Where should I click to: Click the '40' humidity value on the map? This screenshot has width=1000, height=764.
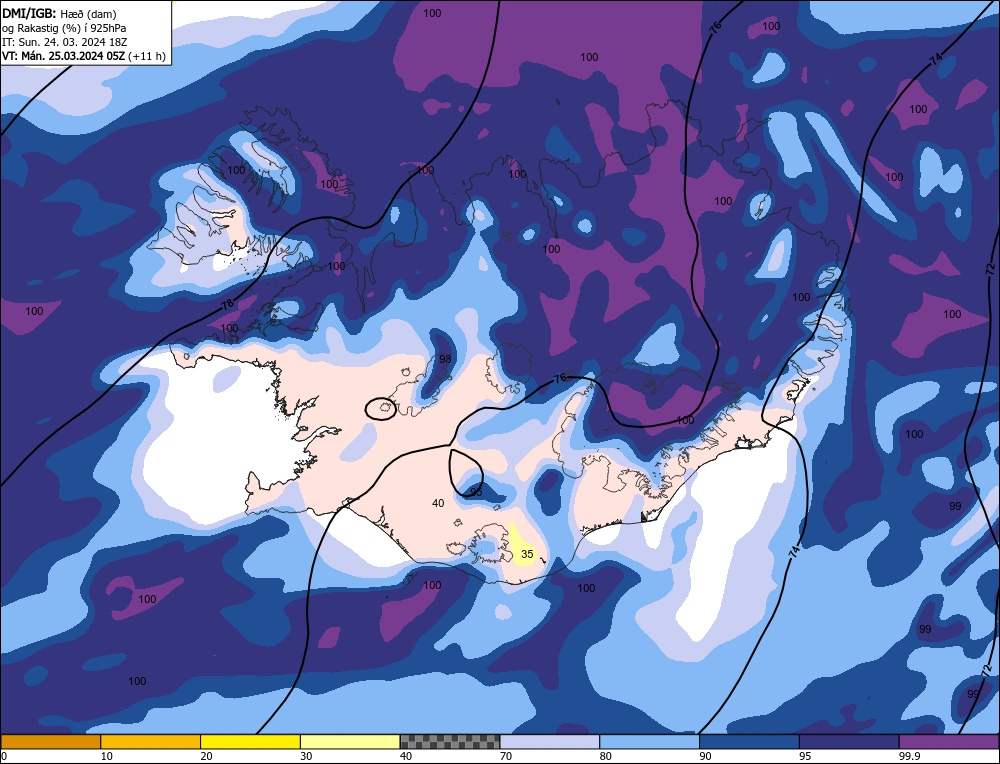tap(438, 503)
